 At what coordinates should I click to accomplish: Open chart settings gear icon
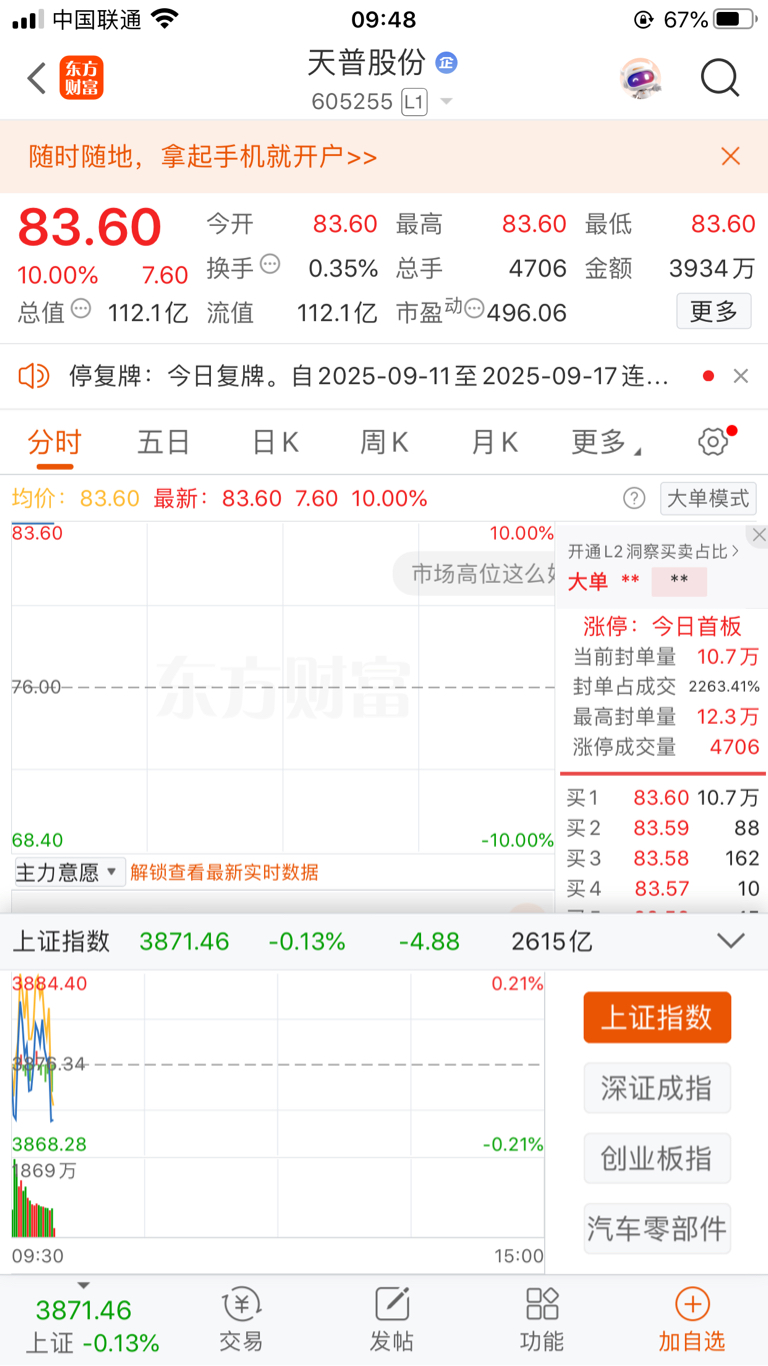[x=713, y=442]
